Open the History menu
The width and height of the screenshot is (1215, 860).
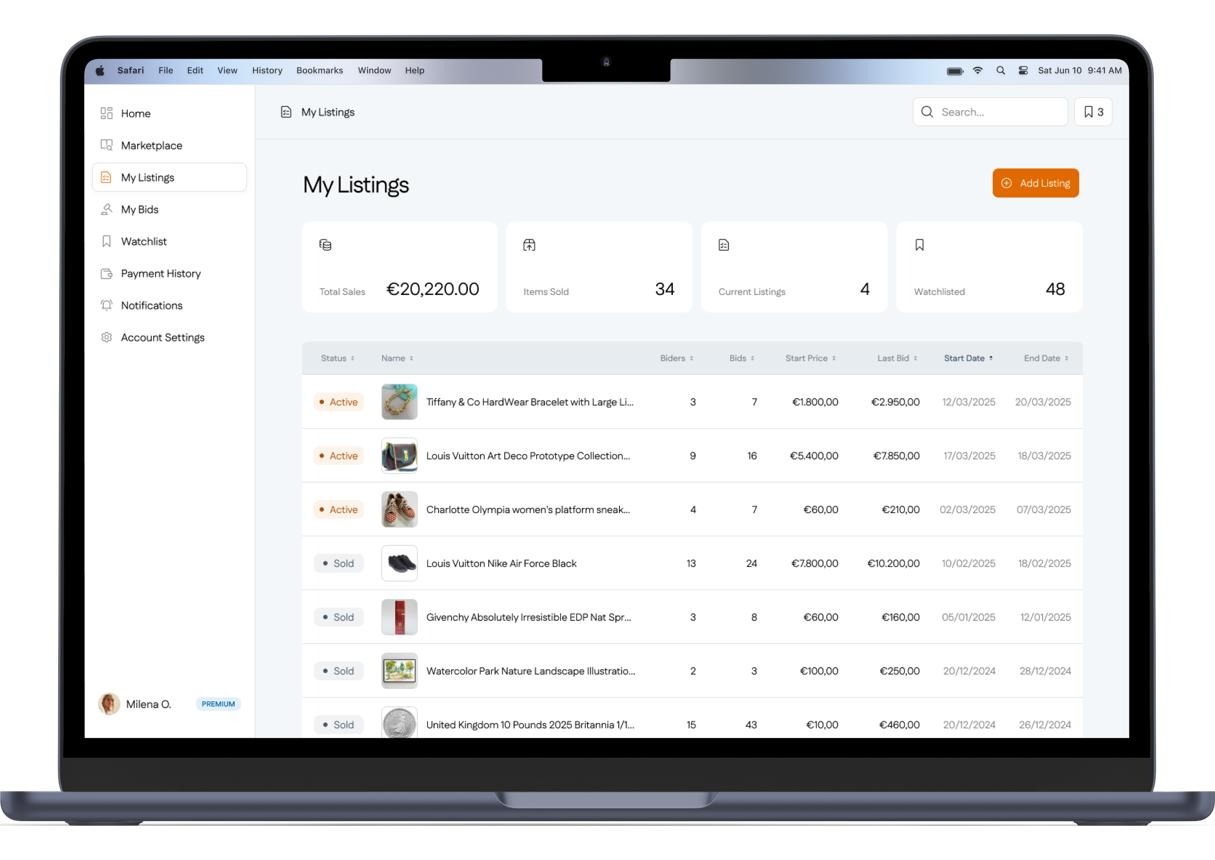pyautogui.click(x=267, y=70)
